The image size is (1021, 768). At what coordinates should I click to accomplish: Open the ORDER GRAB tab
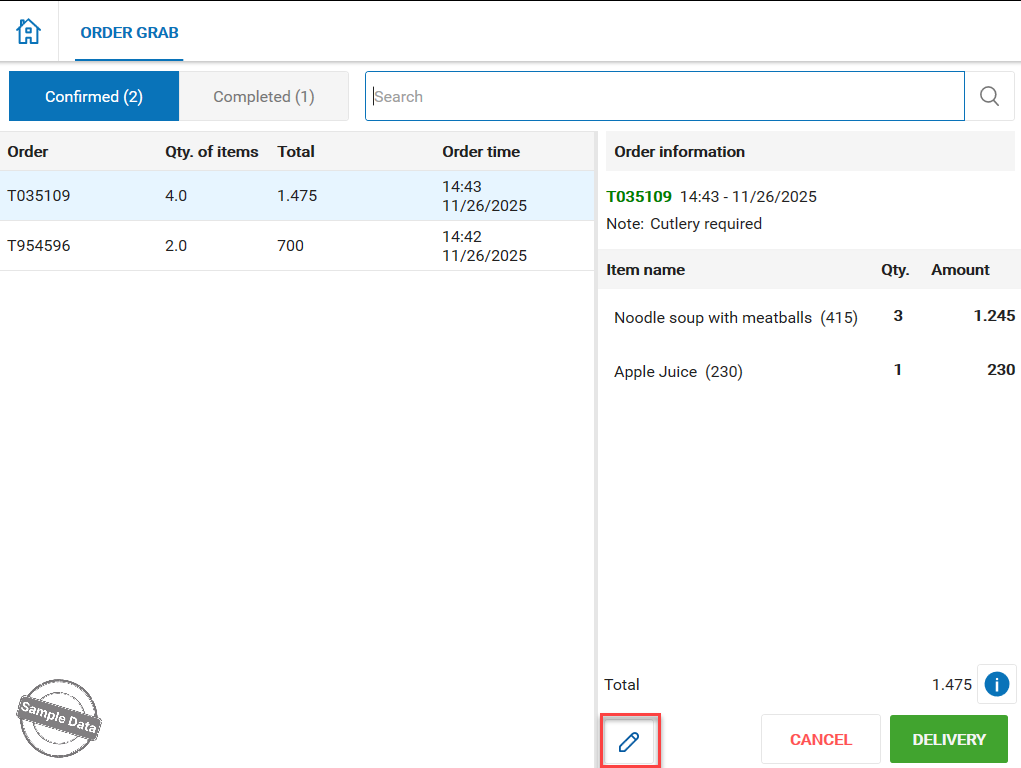[130, 33]
